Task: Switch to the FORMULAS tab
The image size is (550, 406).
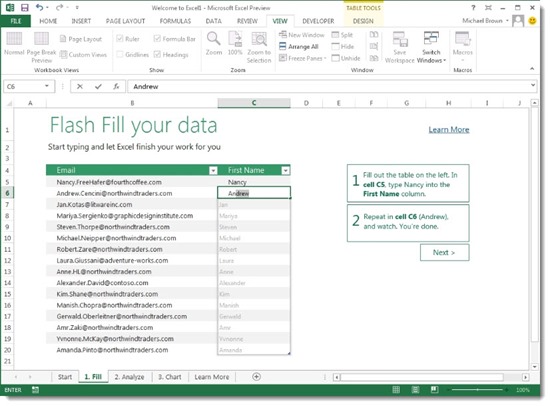Action: point(175,21)
